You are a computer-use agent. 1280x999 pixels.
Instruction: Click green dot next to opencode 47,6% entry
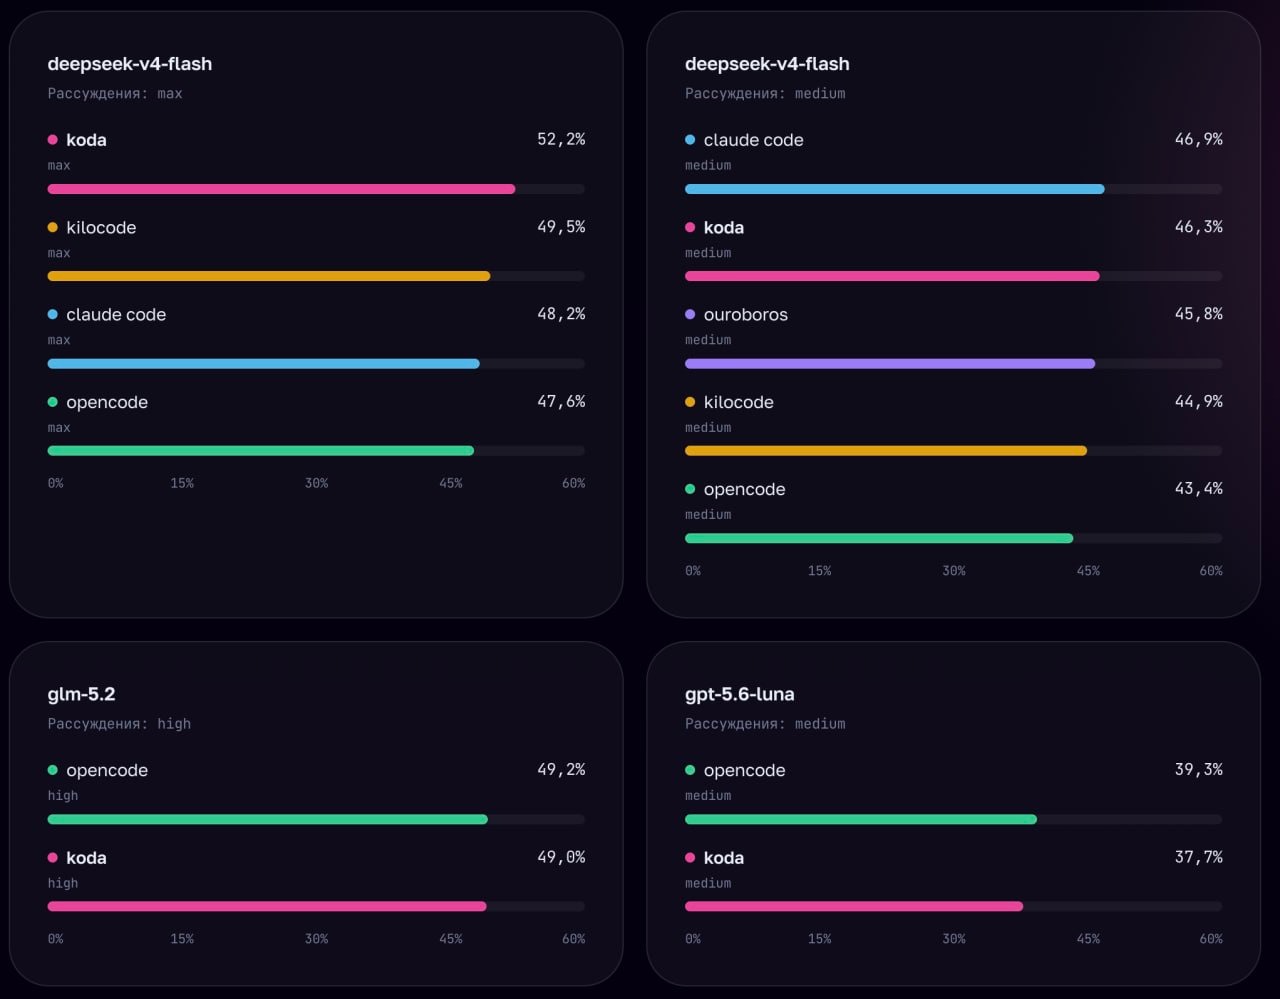pos(53,402)
